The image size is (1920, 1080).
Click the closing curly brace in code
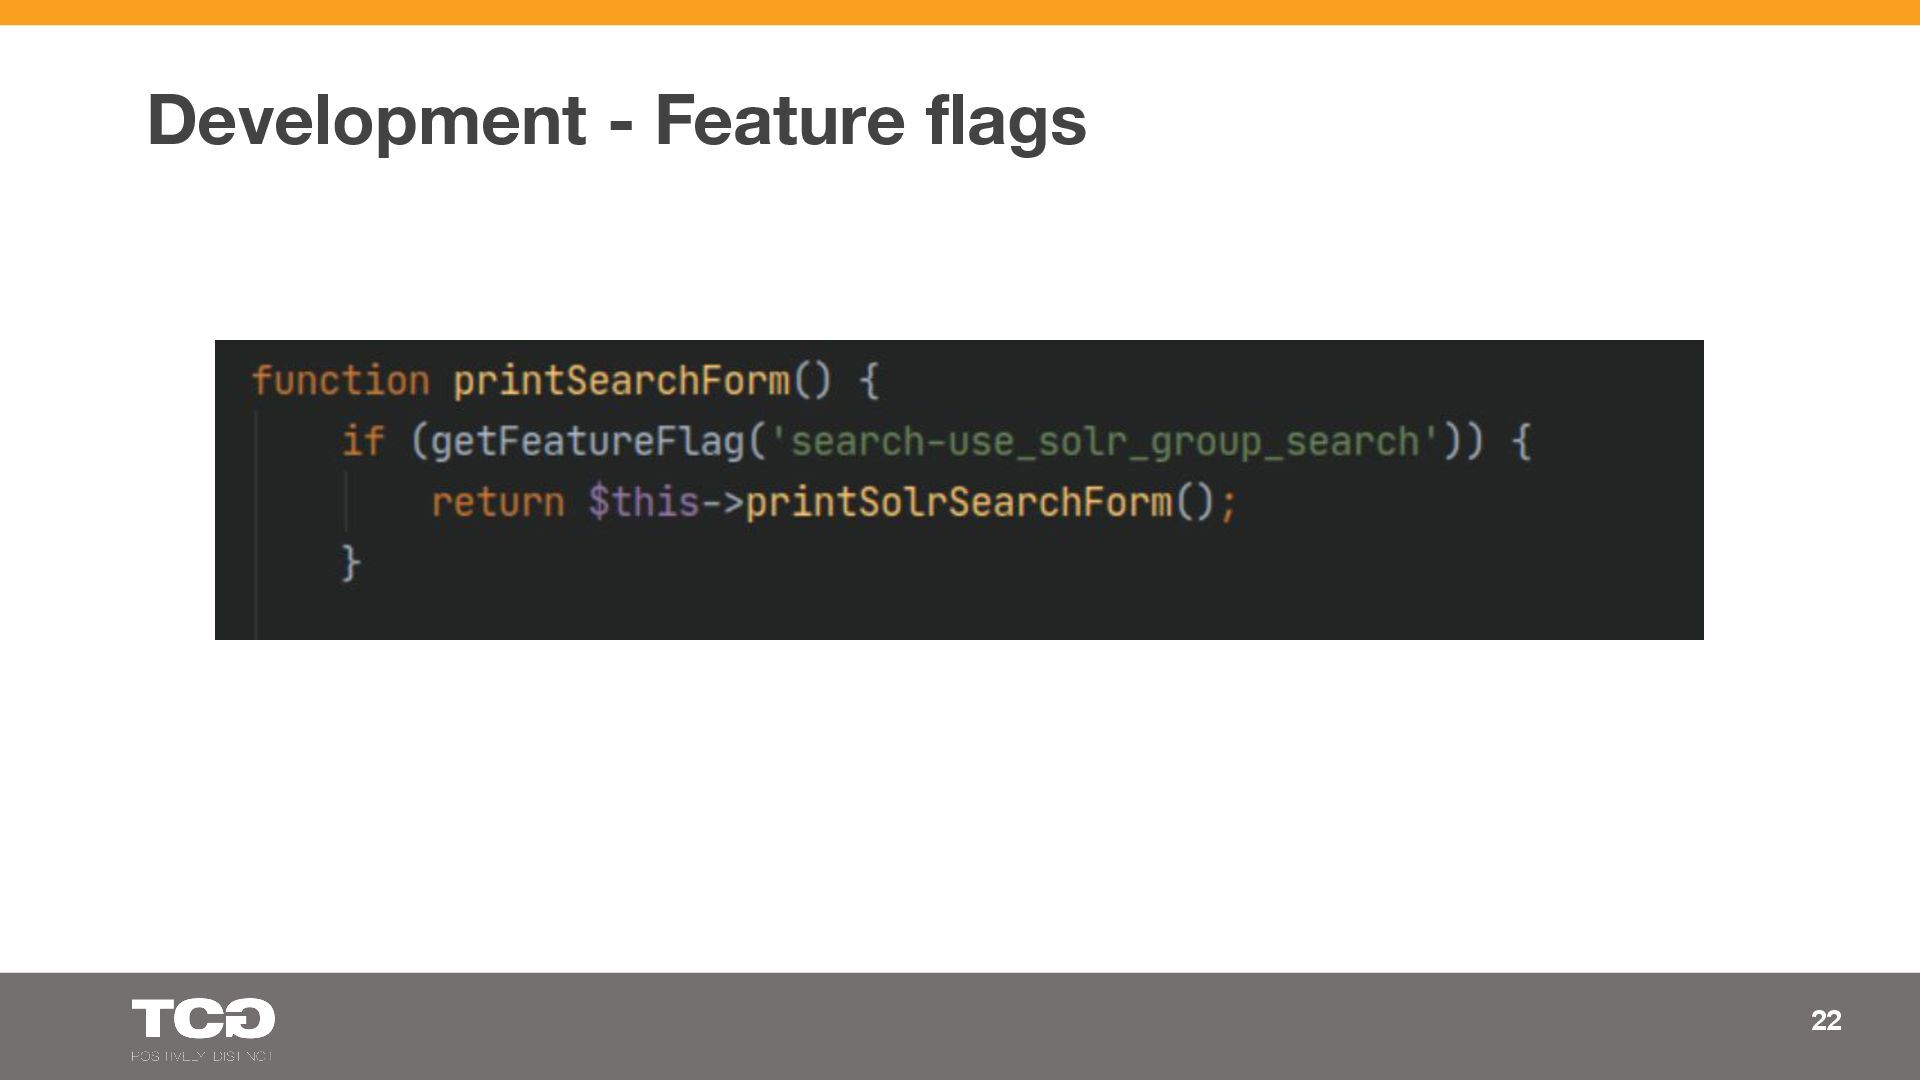click(351, 562)
